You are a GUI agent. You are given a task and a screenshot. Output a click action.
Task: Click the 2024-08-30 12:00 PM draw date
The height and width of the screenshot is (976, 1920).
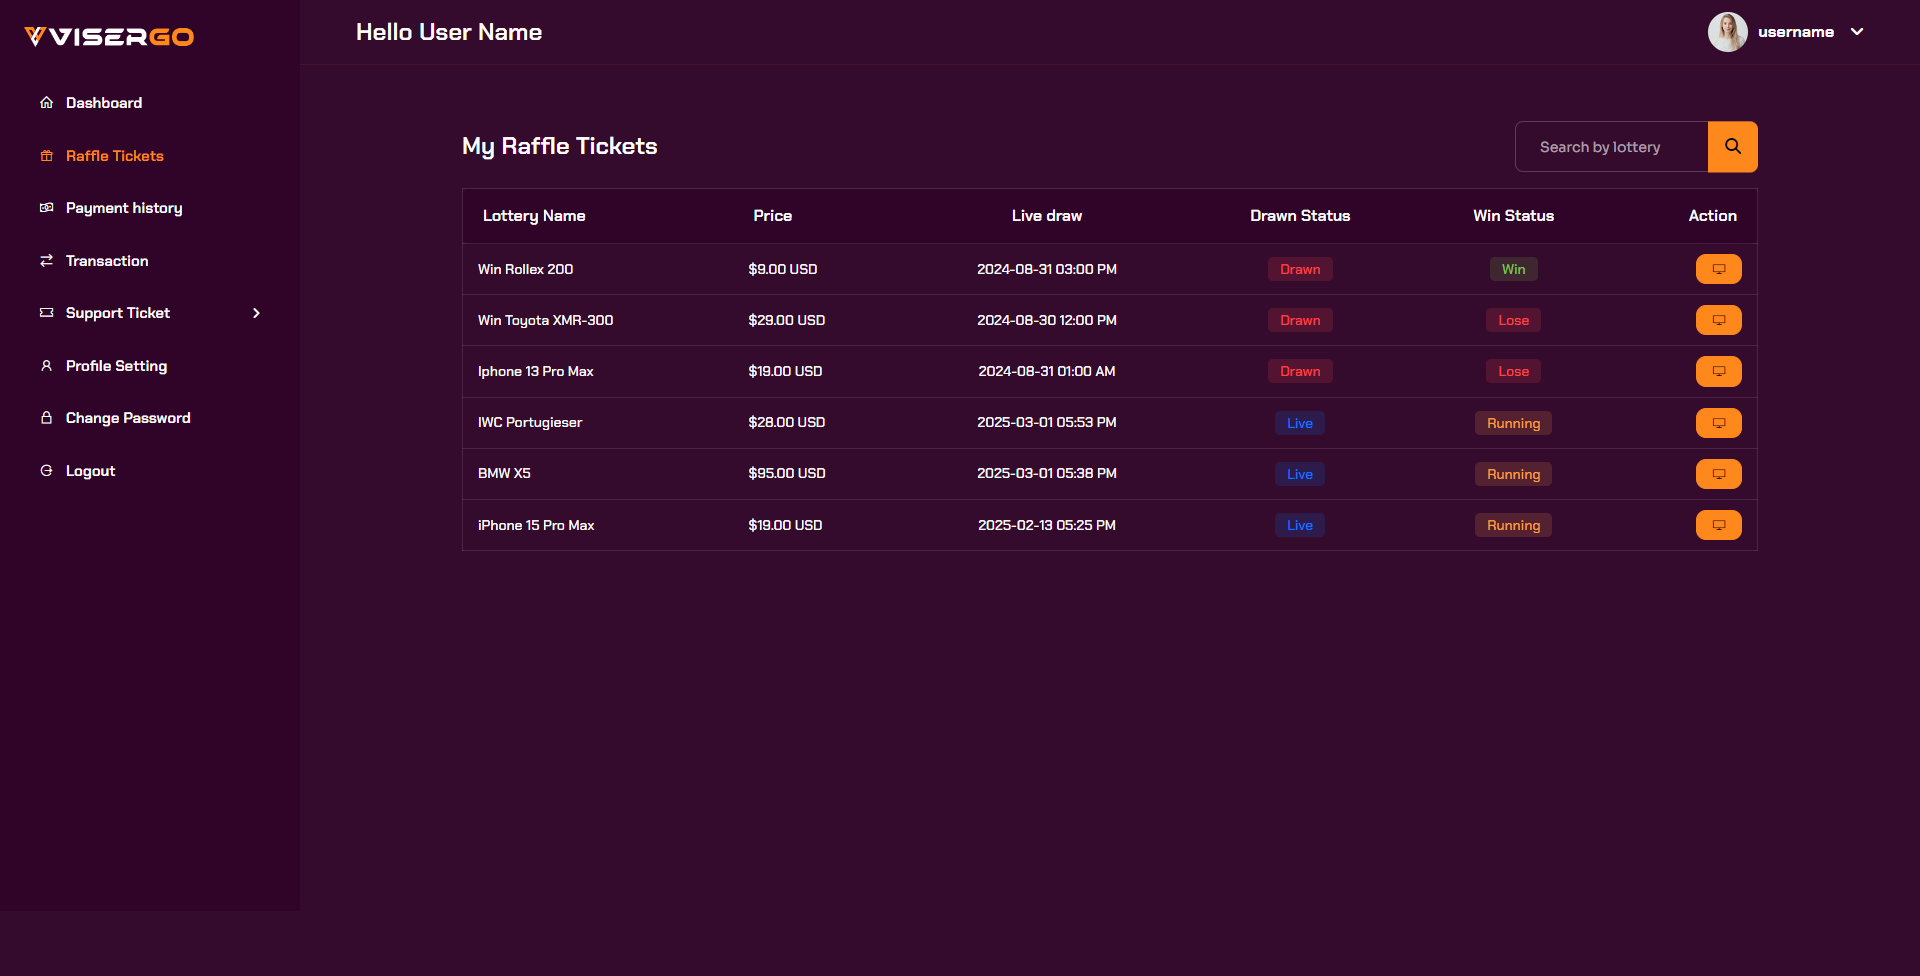tap(1047, 320)
